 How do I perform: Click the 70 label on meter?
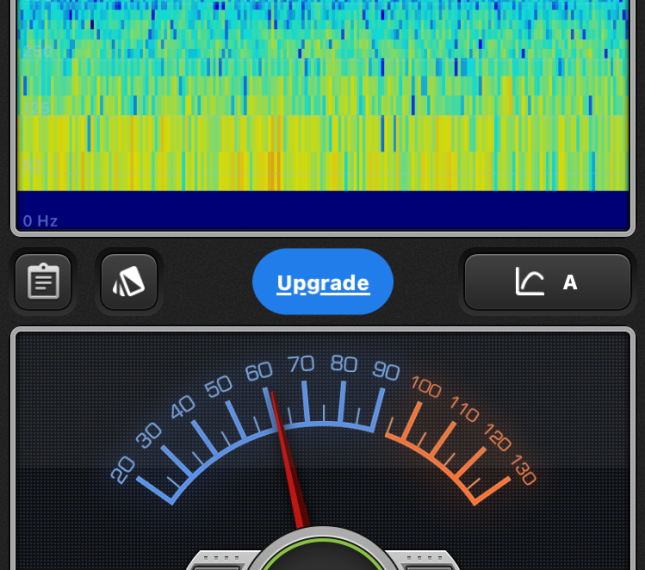point(301,364)
